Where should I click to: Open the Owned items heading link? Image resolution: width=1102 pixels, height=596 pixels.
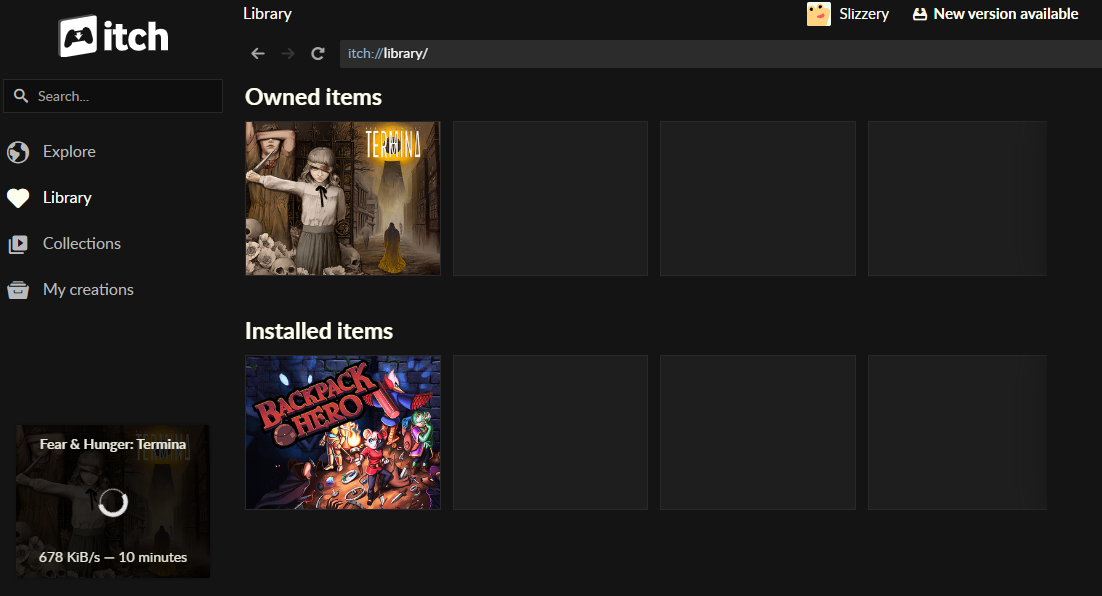click(x=313, y=97)
